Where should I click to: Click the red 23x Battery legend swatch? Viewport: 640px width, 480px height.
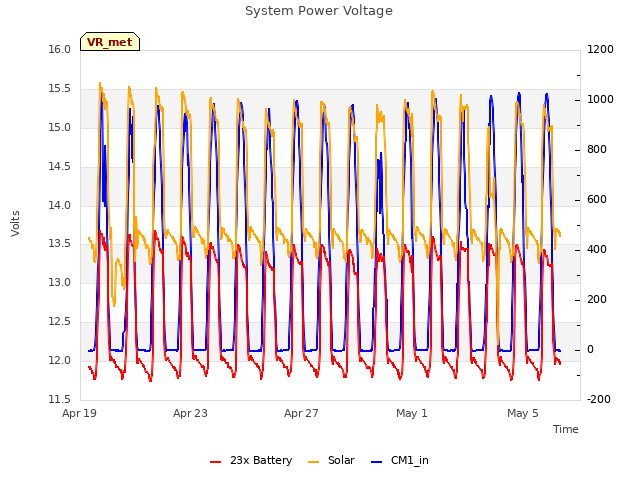(216, 462)
